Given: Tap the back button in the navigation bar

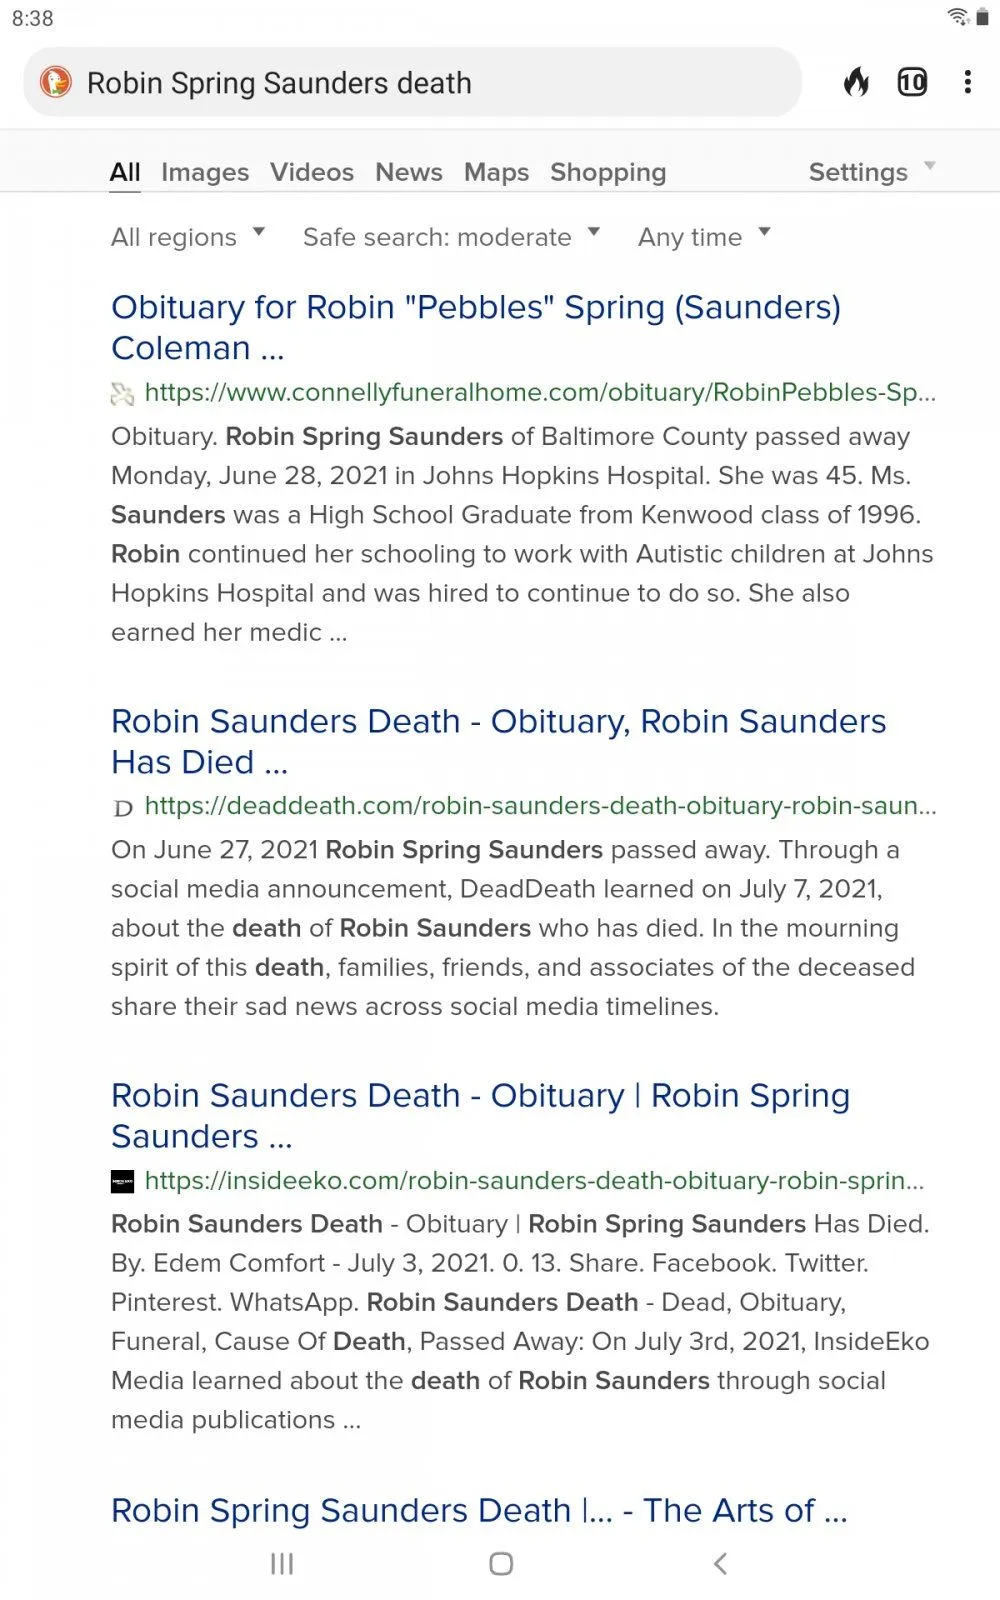Looking at the screenshot, I should coord(722,1562).
